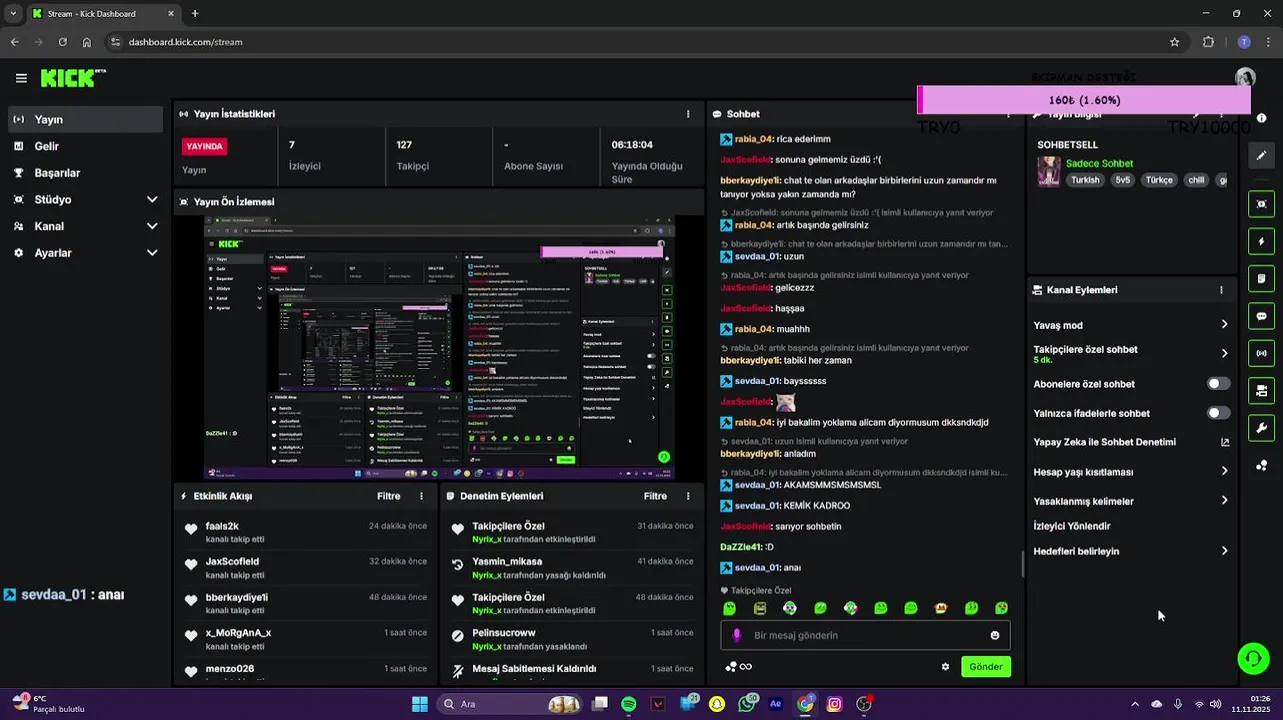Click the Turkish stream tag

[1085, 180]
